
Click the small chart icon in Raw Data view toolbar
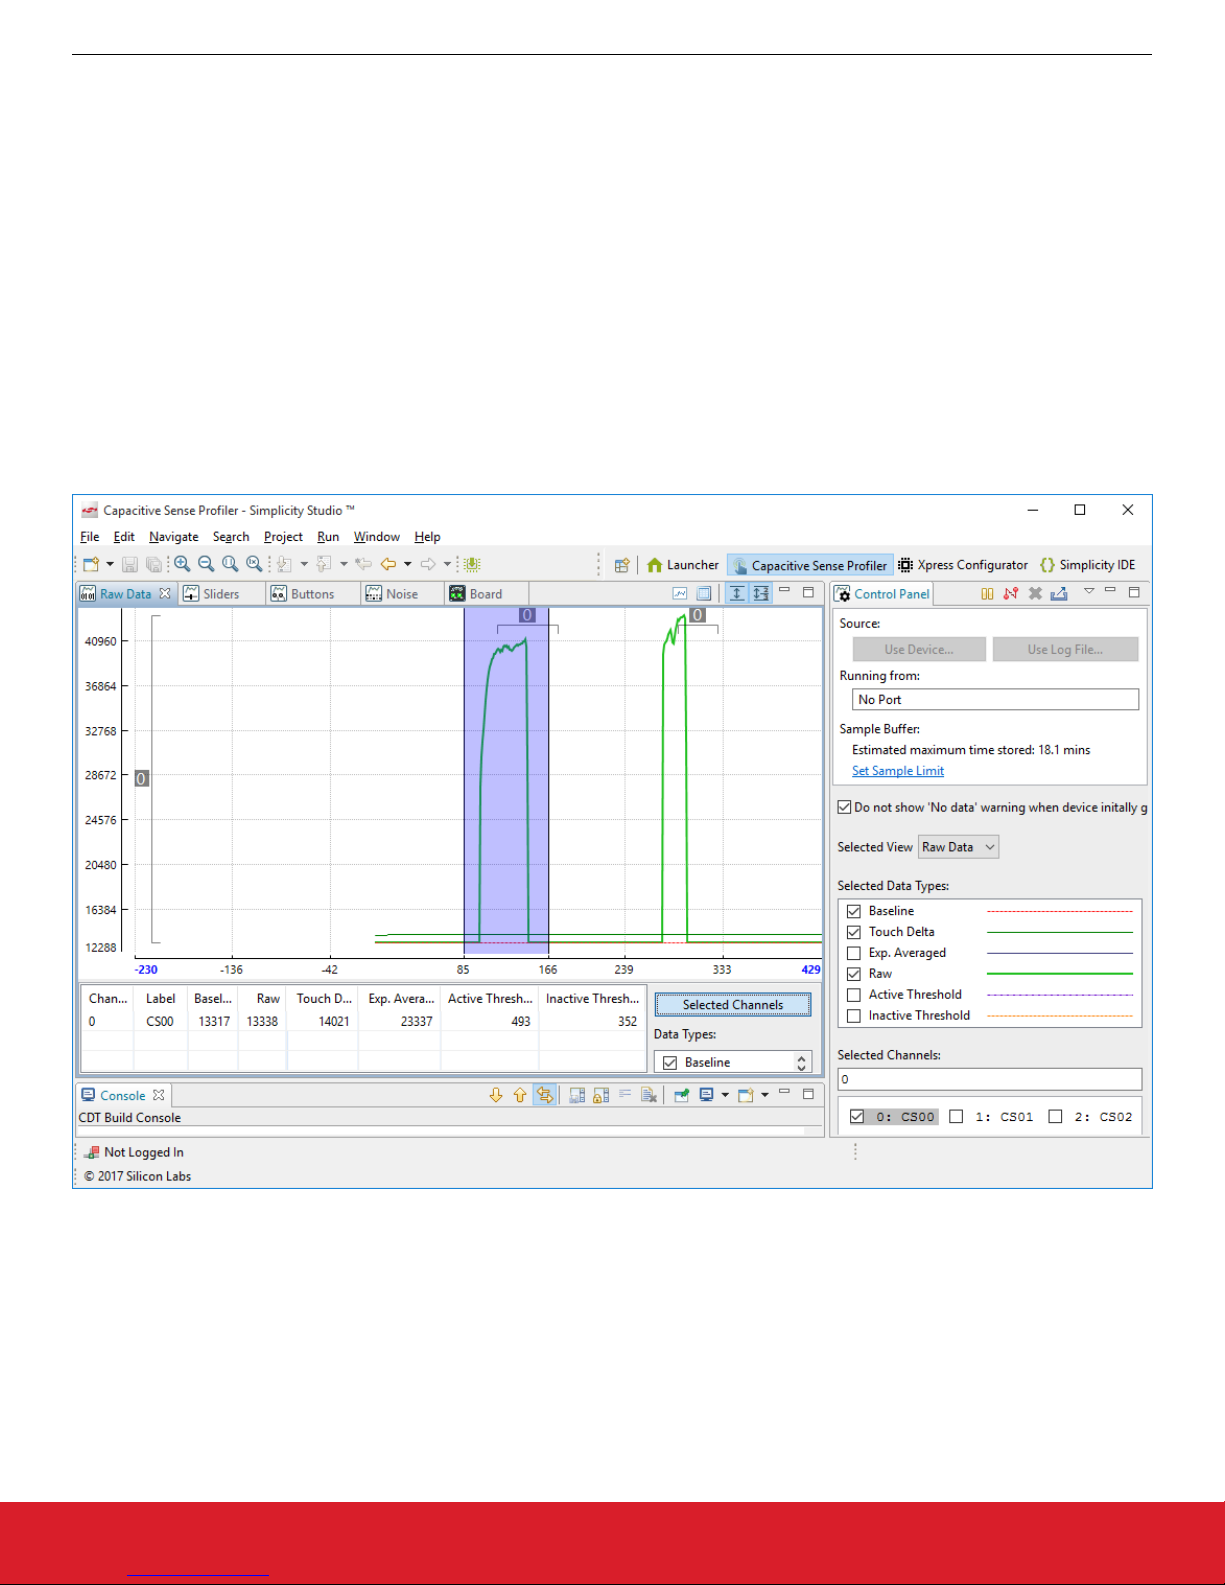click(x=680, y=593)
